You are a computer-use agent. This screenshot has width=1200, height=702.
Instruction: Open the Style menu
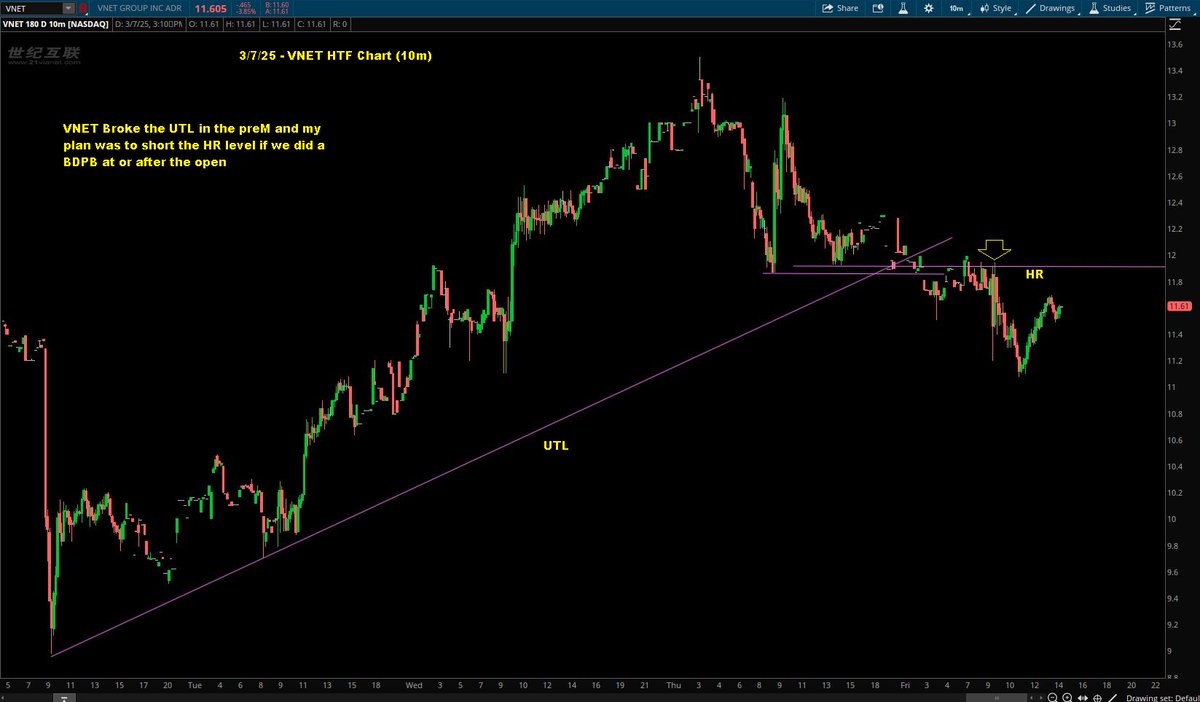point(995,8)
